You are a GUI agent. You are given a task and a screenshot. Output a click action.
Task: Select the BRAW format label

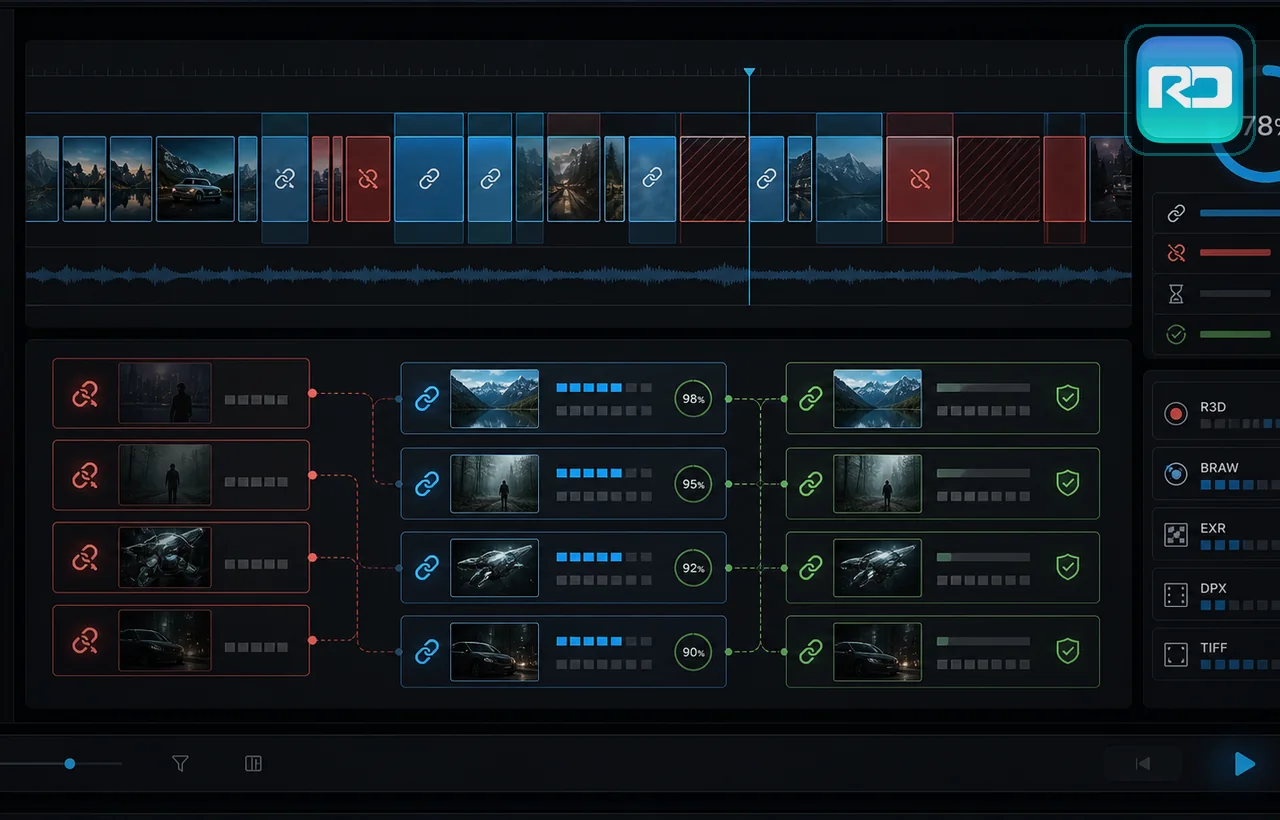1219,467
